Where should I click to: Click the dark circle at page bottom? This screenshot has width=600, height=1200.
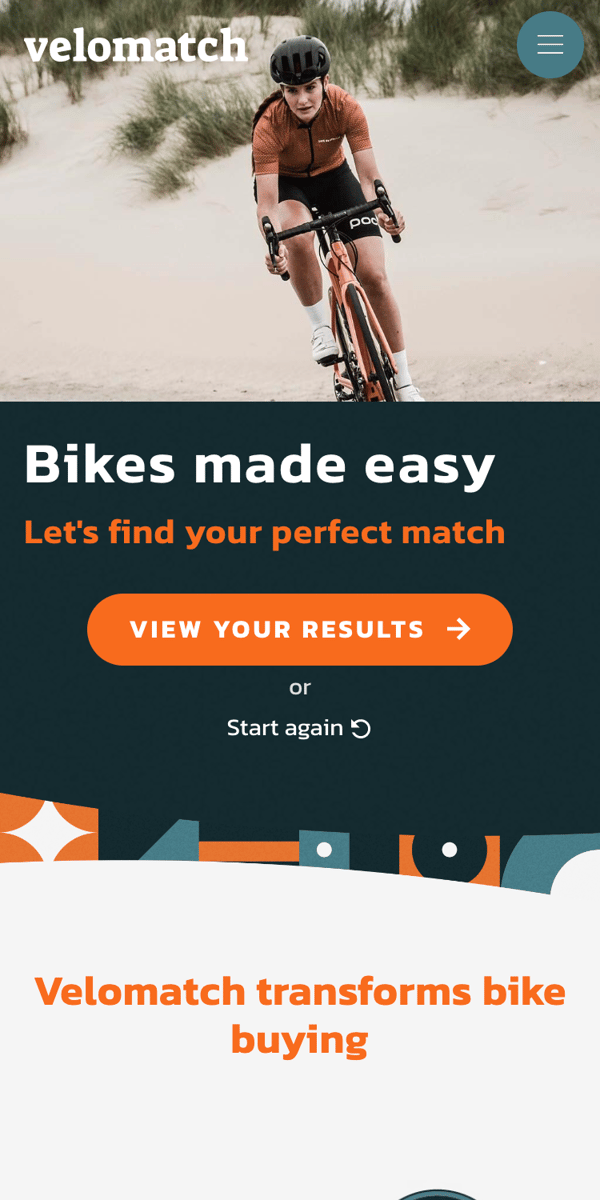click(436, 1195)
